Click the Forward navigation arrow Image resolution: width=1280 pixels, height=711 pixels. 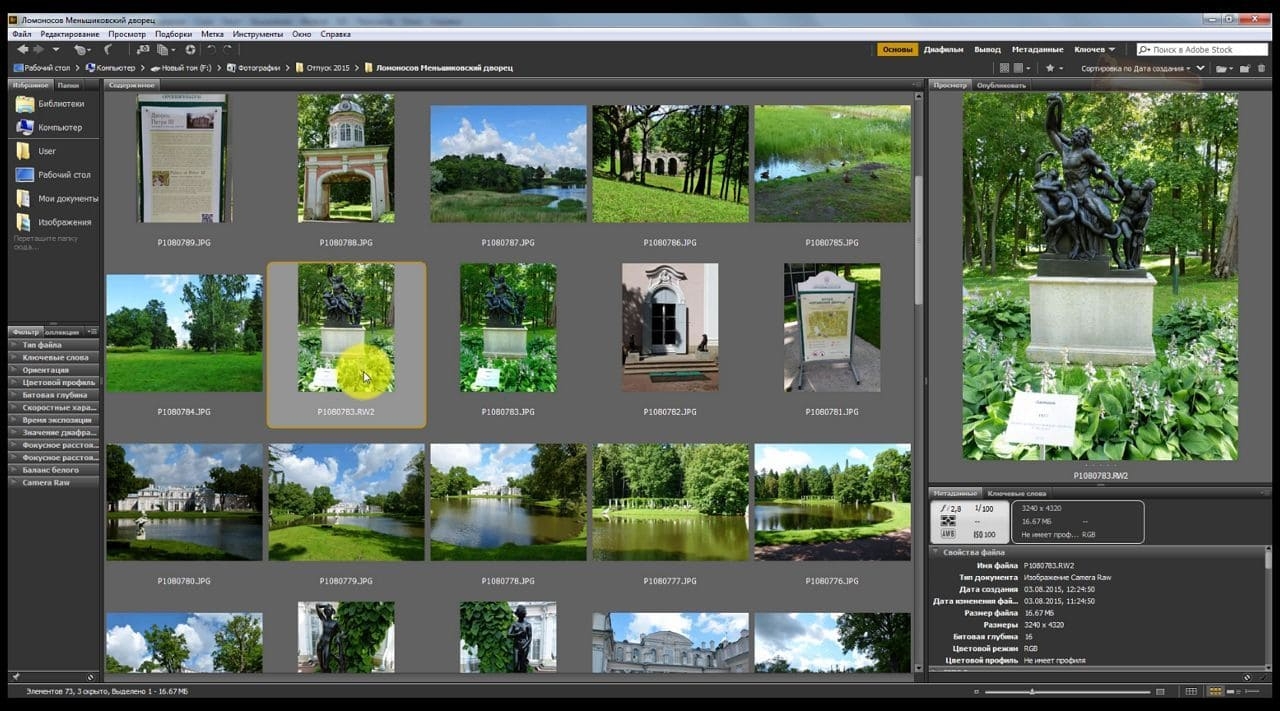[x=38, y=49]
